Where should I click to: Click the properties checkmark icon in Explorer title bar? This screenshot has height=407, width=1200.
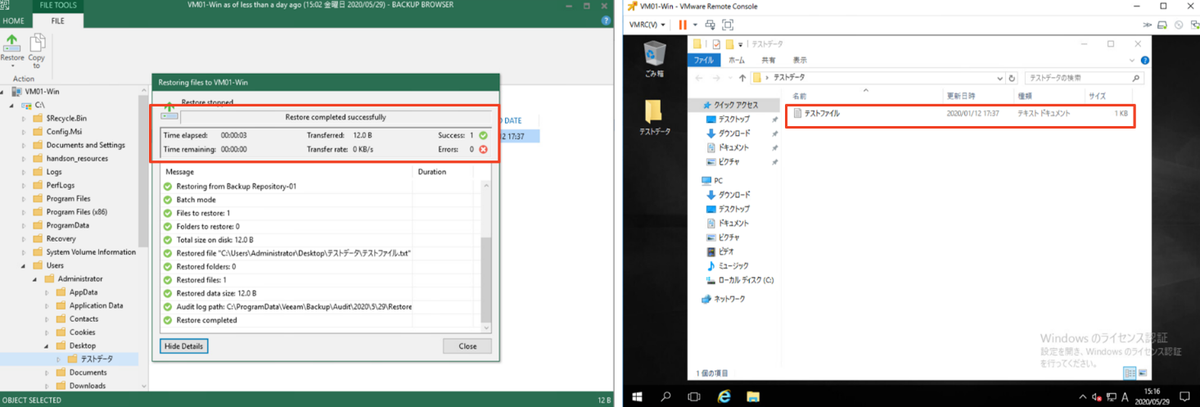click(717, 45)
